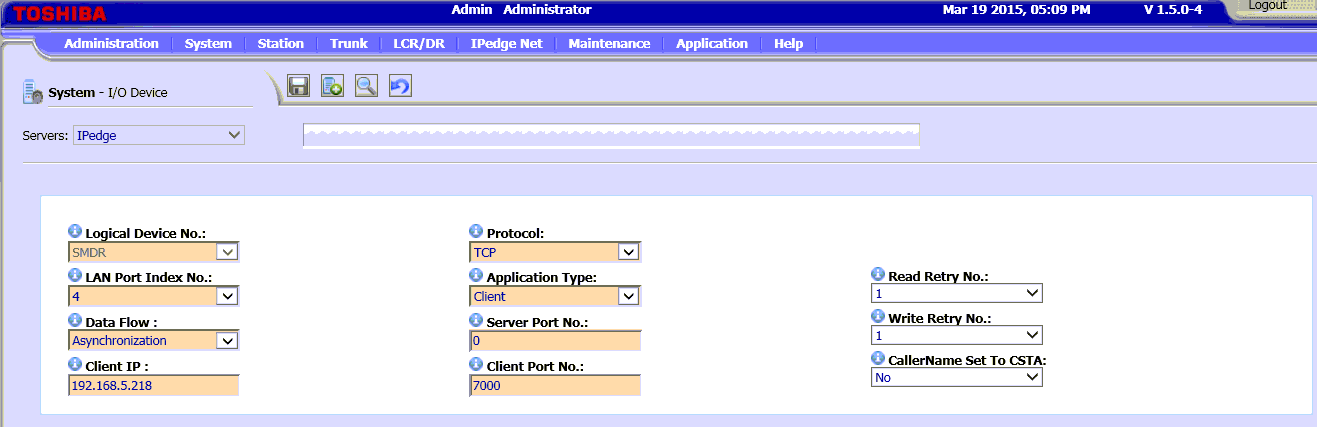
Task: Click info icon beside Read Retry No.
Action: (x=878, y=274)
